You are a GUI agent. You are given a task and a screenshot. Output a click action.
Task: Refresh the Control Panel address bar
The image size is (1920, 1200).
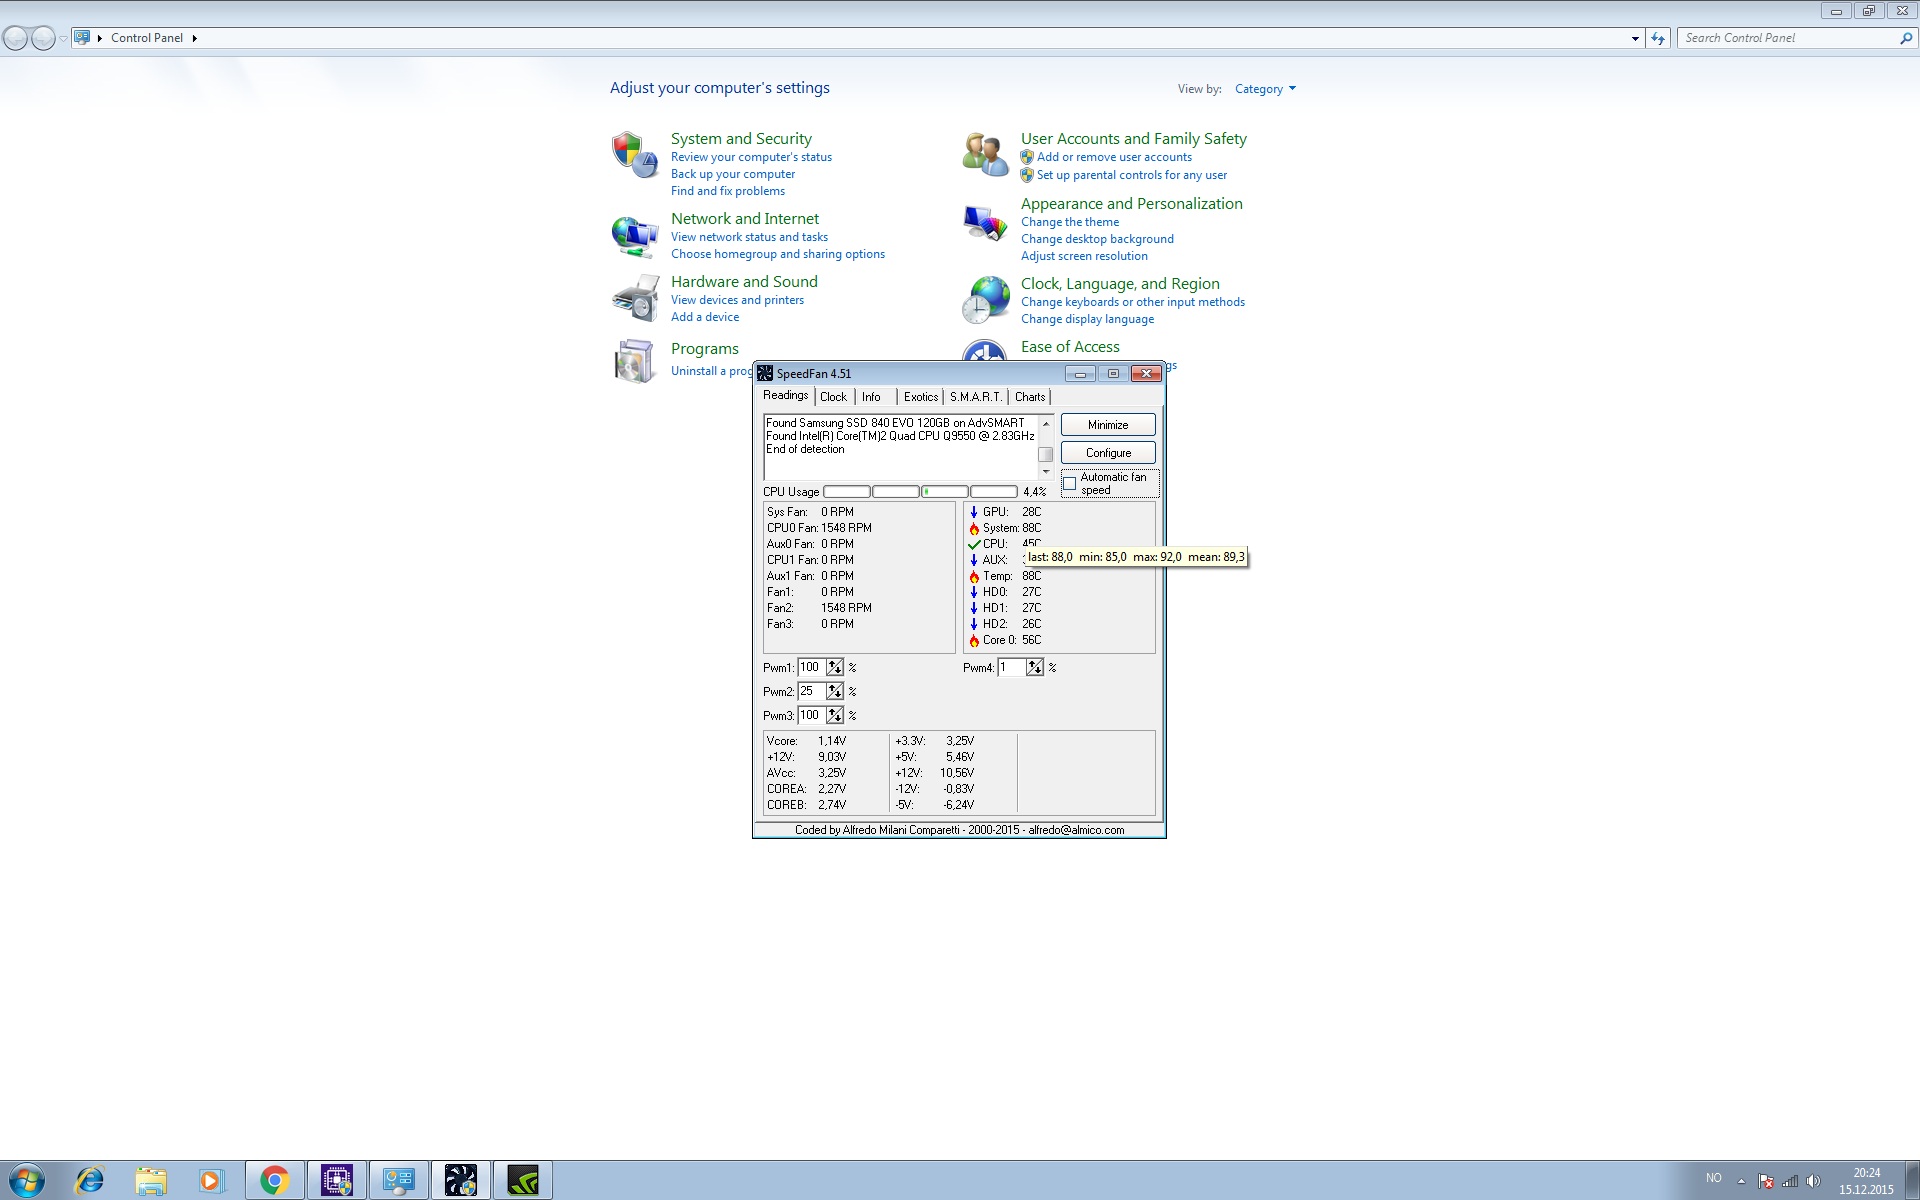(x=1658, y=38)
